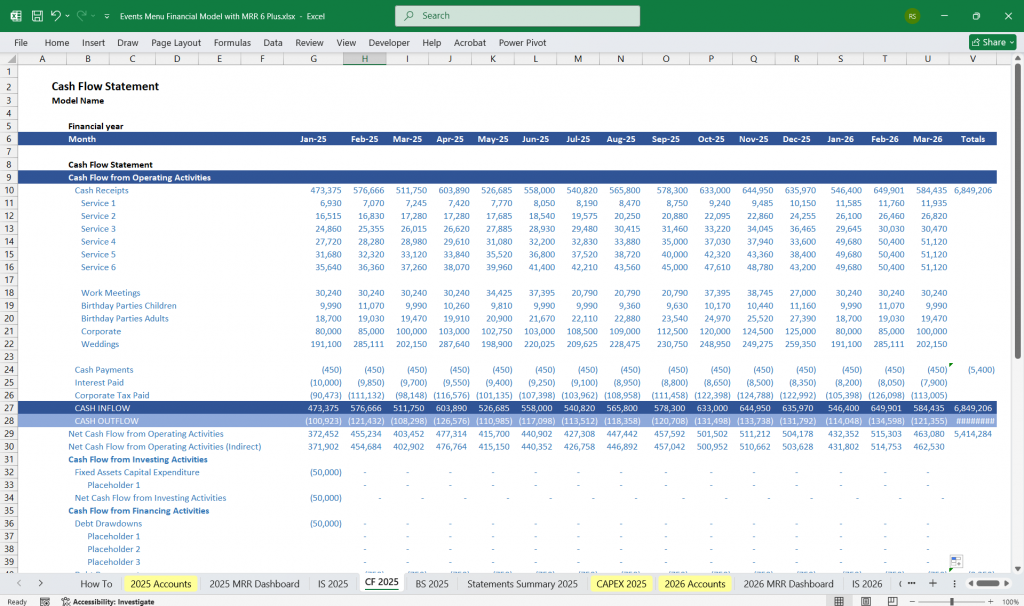Select the BS 2025 sheet tab
1024x606 pixels.
431,583
